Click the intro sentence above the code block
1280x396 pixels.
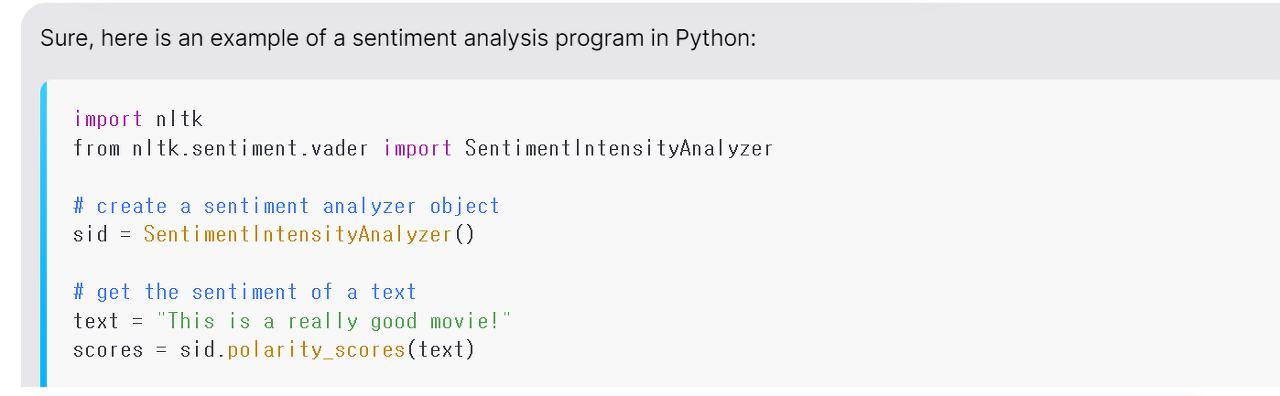pyautogui.click(x=399, y=39)
